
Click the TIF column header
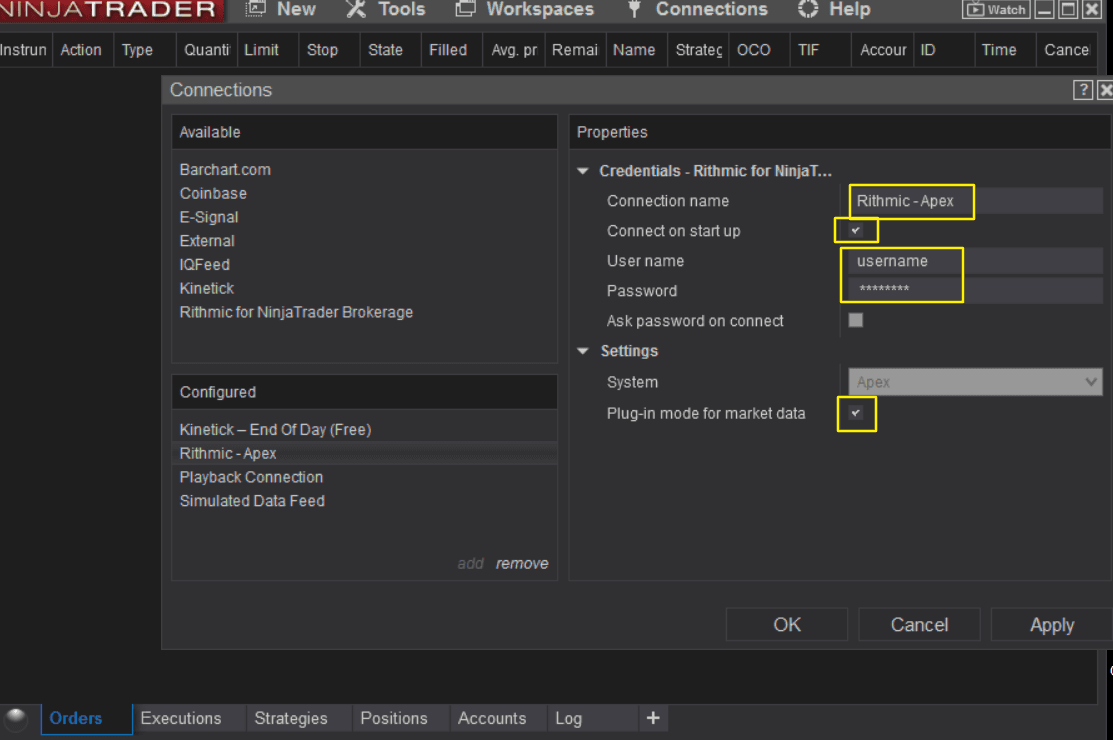tap(820, 50)
